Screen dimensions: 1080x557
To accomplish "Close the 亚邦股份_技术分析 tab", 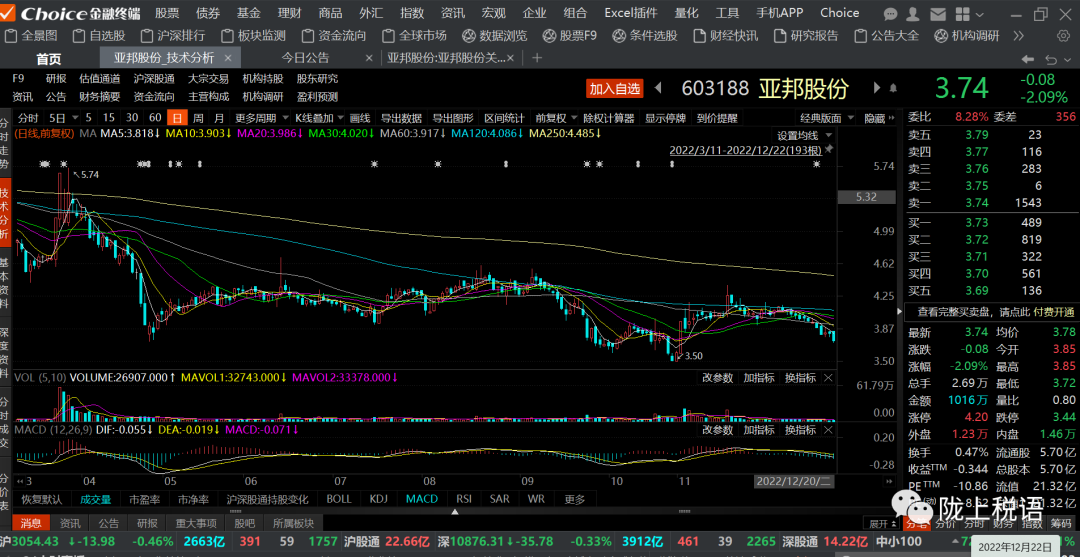I will [x=229, y=59].
